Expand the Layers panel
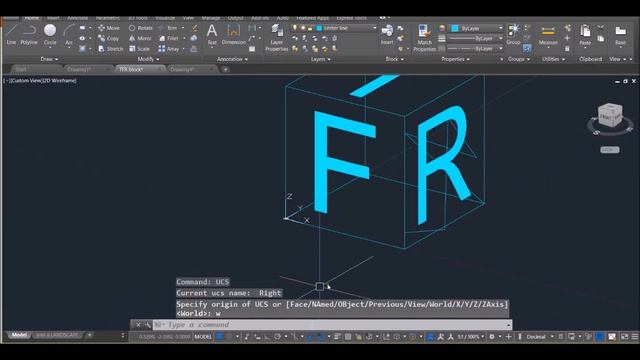 tap(320, 59)
